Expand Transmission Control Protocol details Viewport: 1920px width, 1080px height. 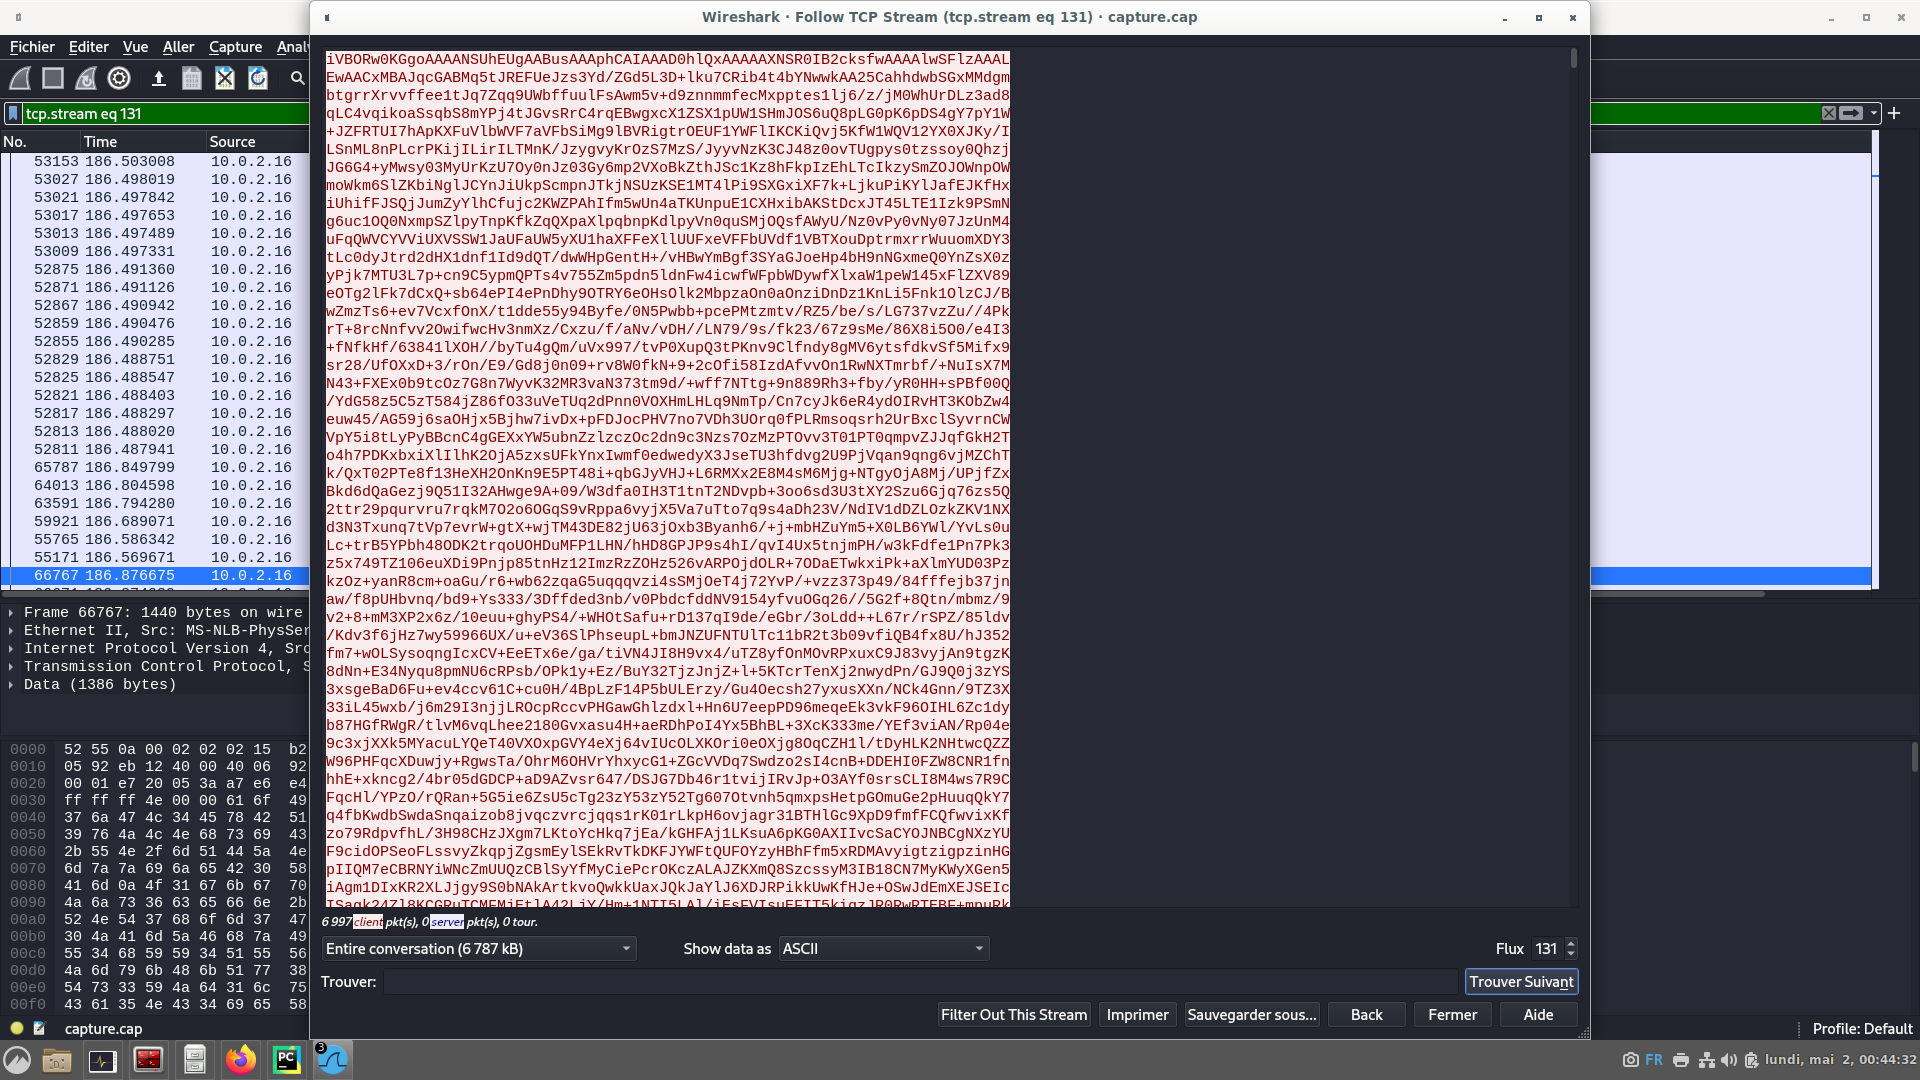pos(11,666)
